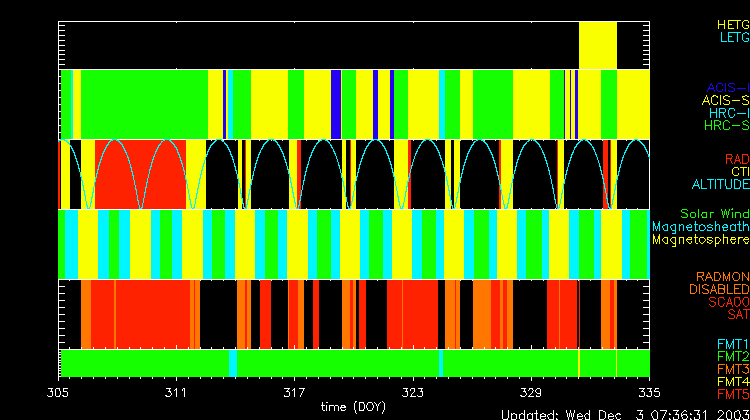Select the HRC-S legend label
Image resolution: width=750 pixels, height=420 pixels.
click(x=726, y=126)
